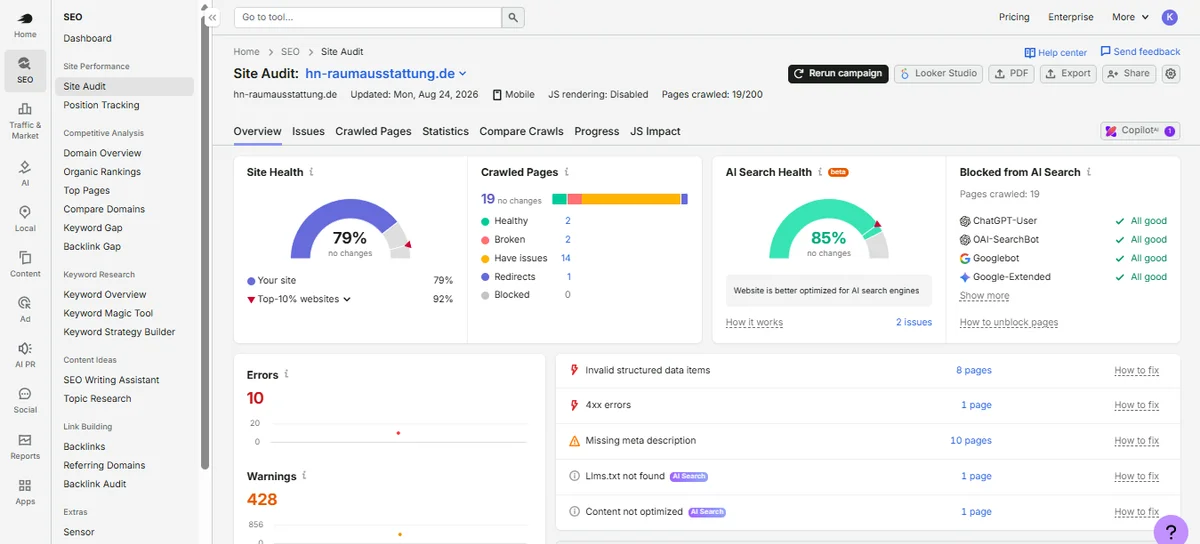Screen dimensions: 1200x544
Task: Click the AI Search Health gauge
Action: 828,228
